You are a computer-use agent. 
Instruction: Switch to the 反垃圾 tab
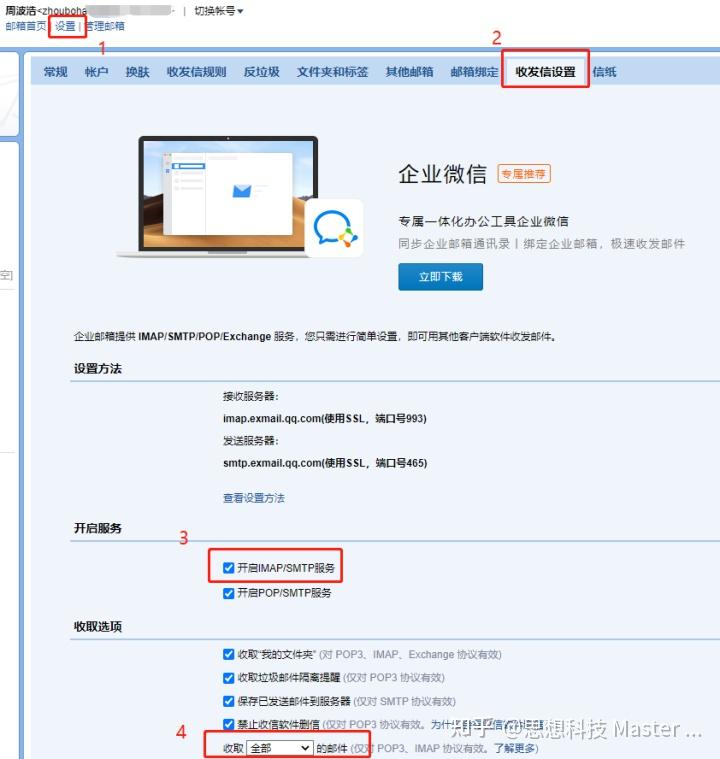click(261, 72)
